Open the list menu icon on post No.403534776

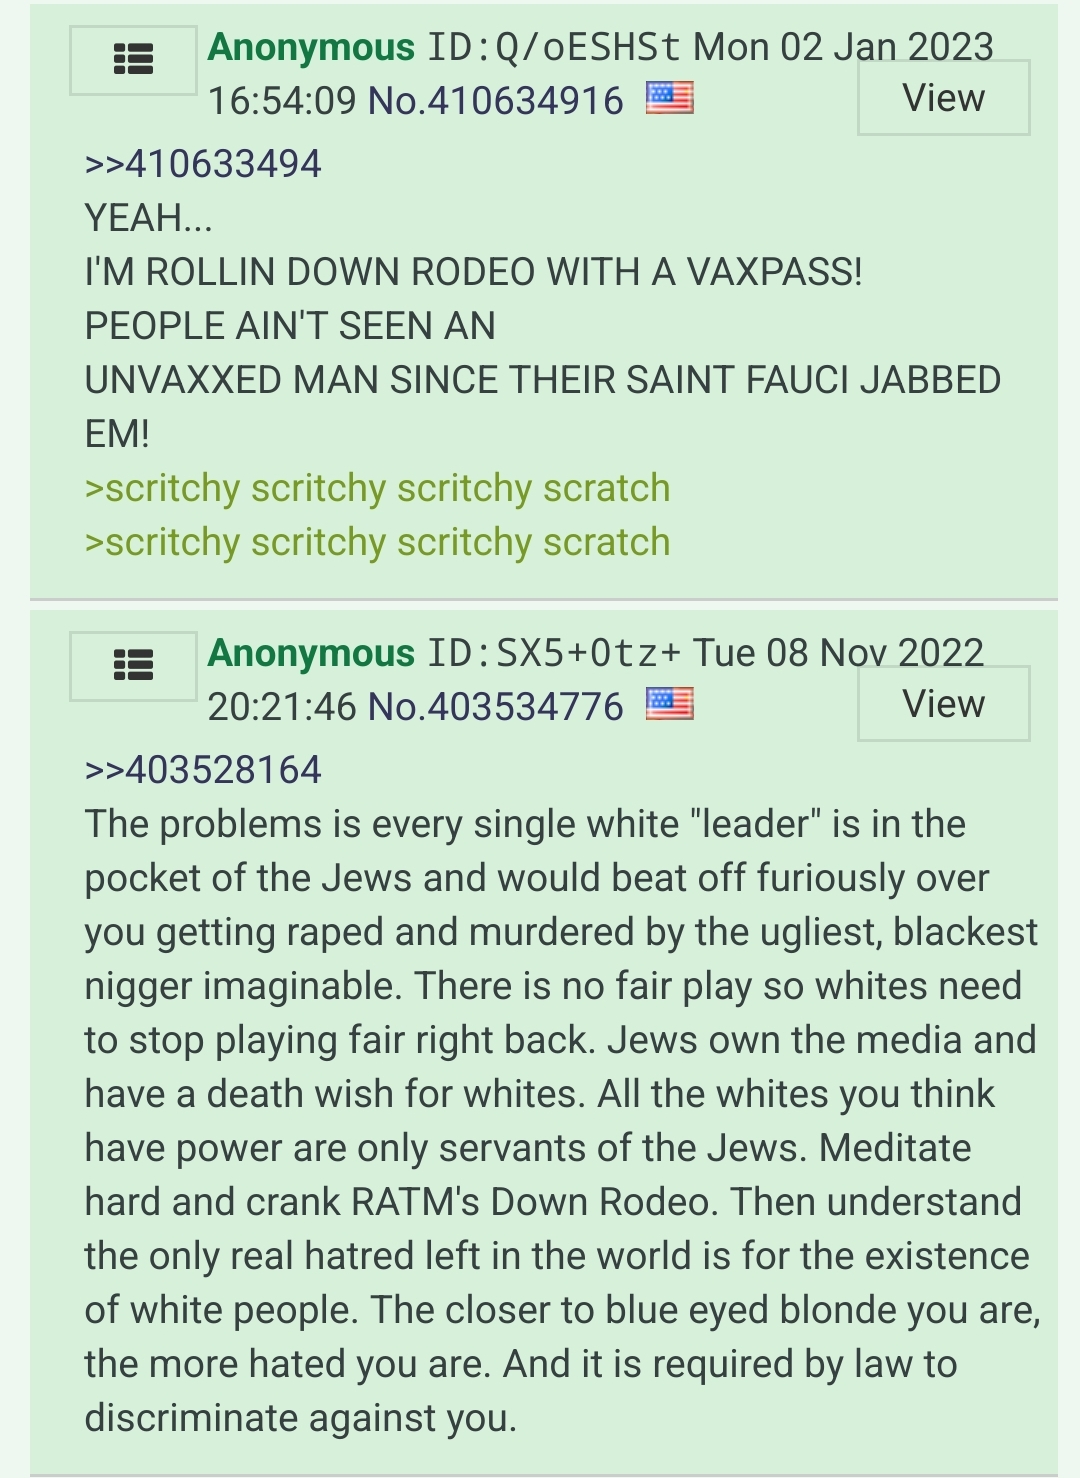133,665
